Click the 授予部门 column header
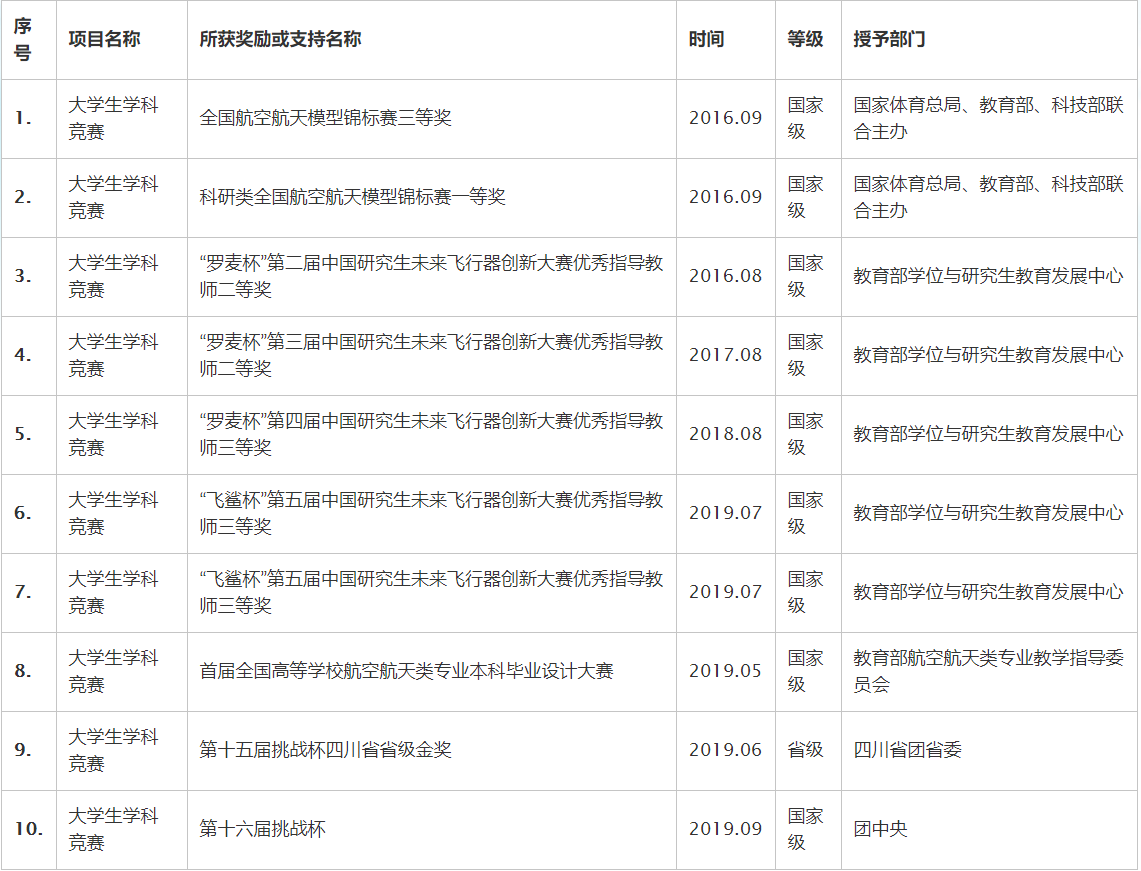 pos(989,40)
